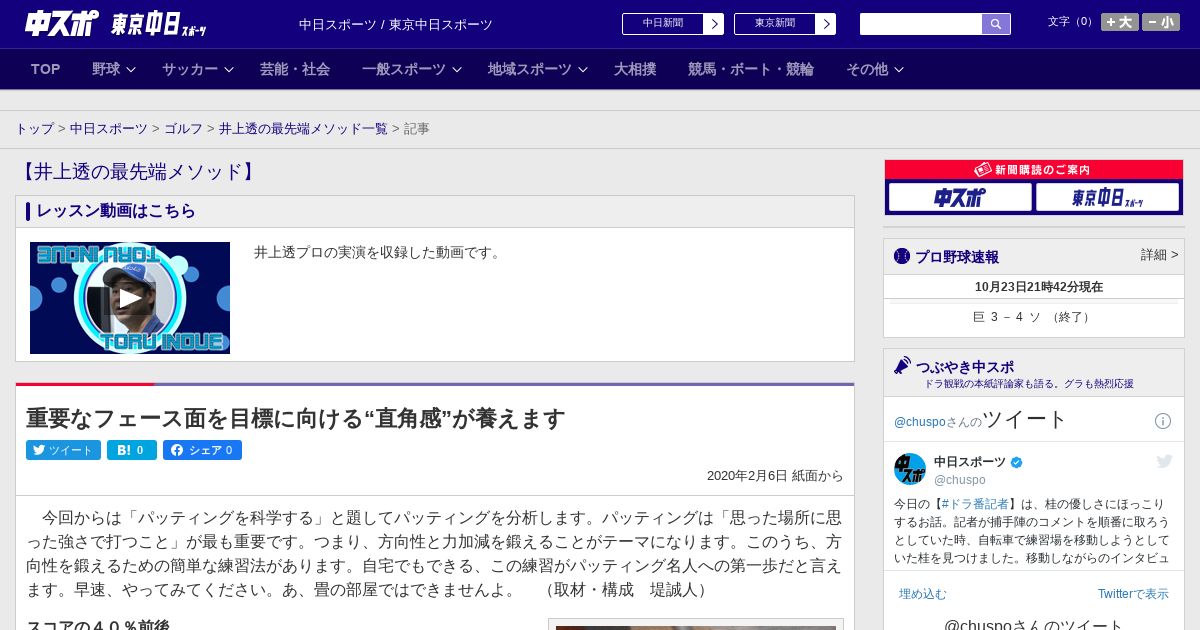Click the 中スポ subscription banner button
The image size is (1200, 630).
pos(960,197)
